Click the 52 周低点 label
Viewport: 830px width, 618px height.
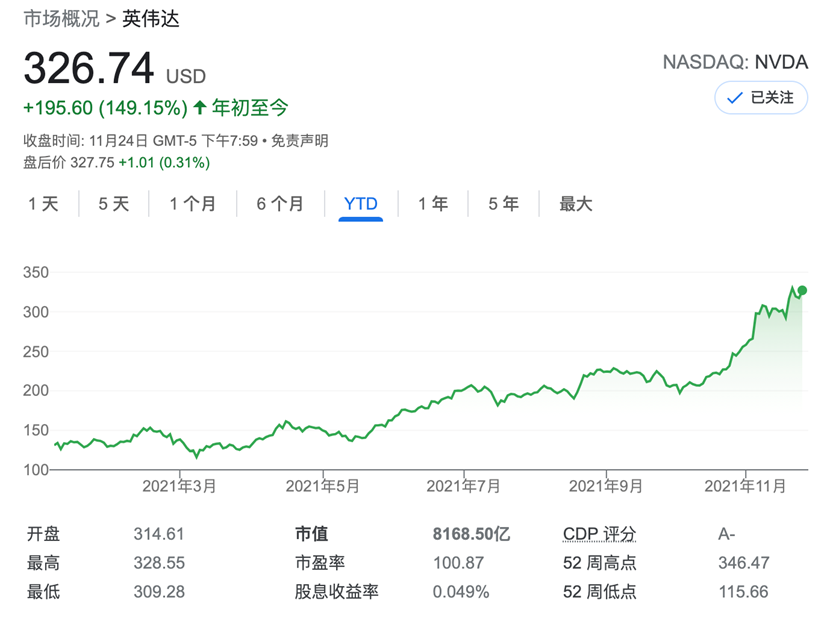(x=600, y=592)
